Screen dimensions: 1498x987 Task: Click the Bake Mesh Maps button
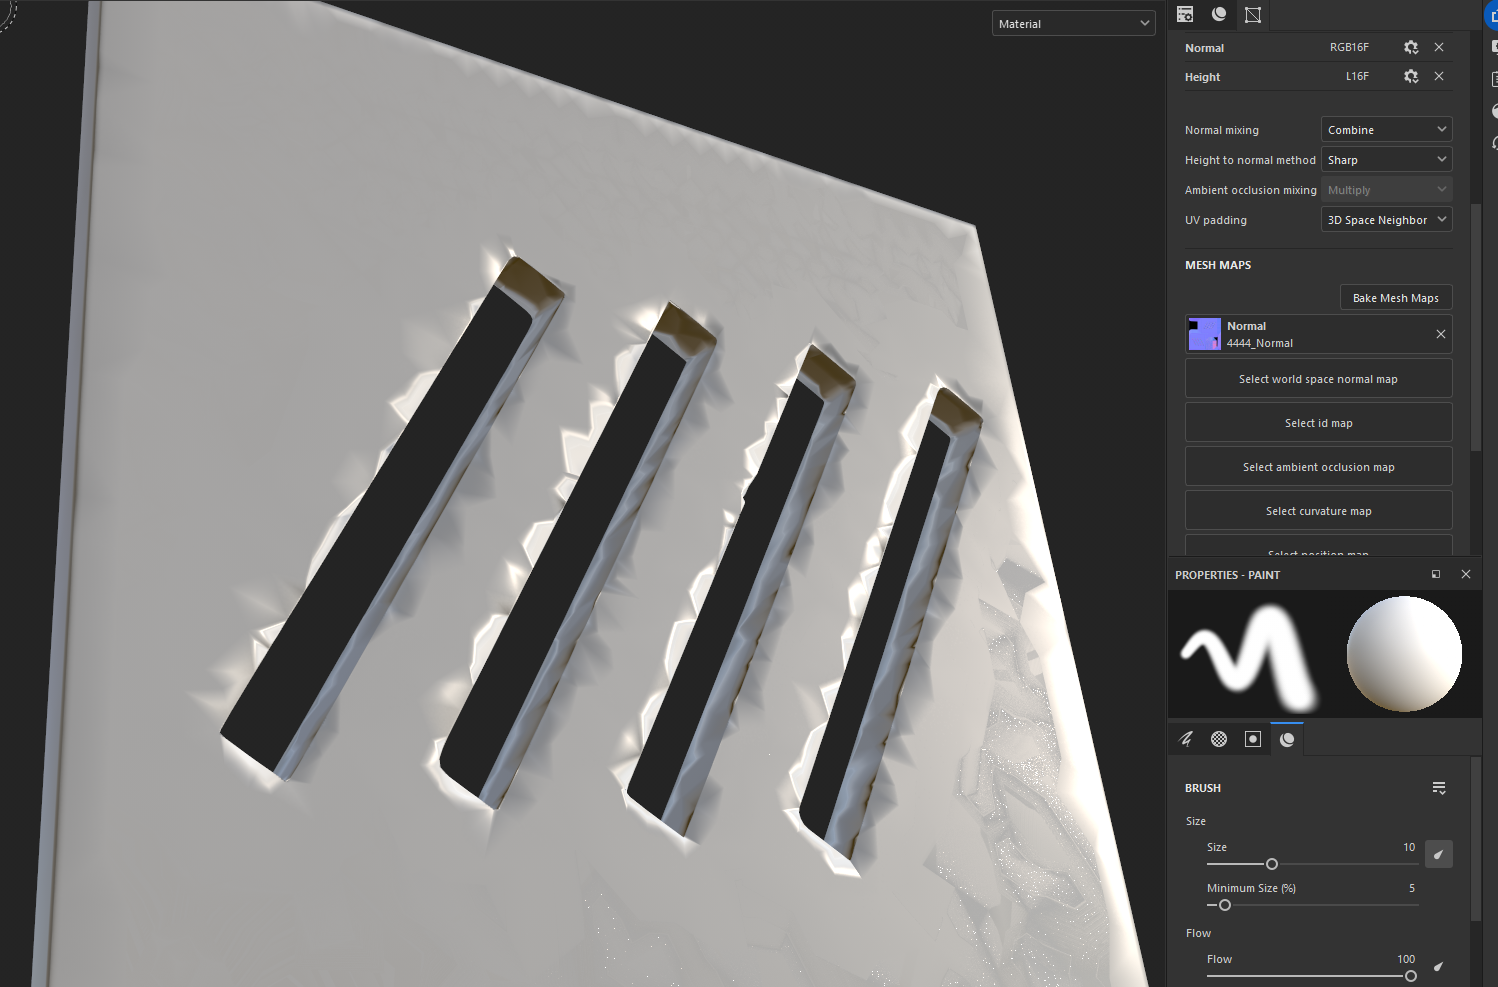(1395, 298)
